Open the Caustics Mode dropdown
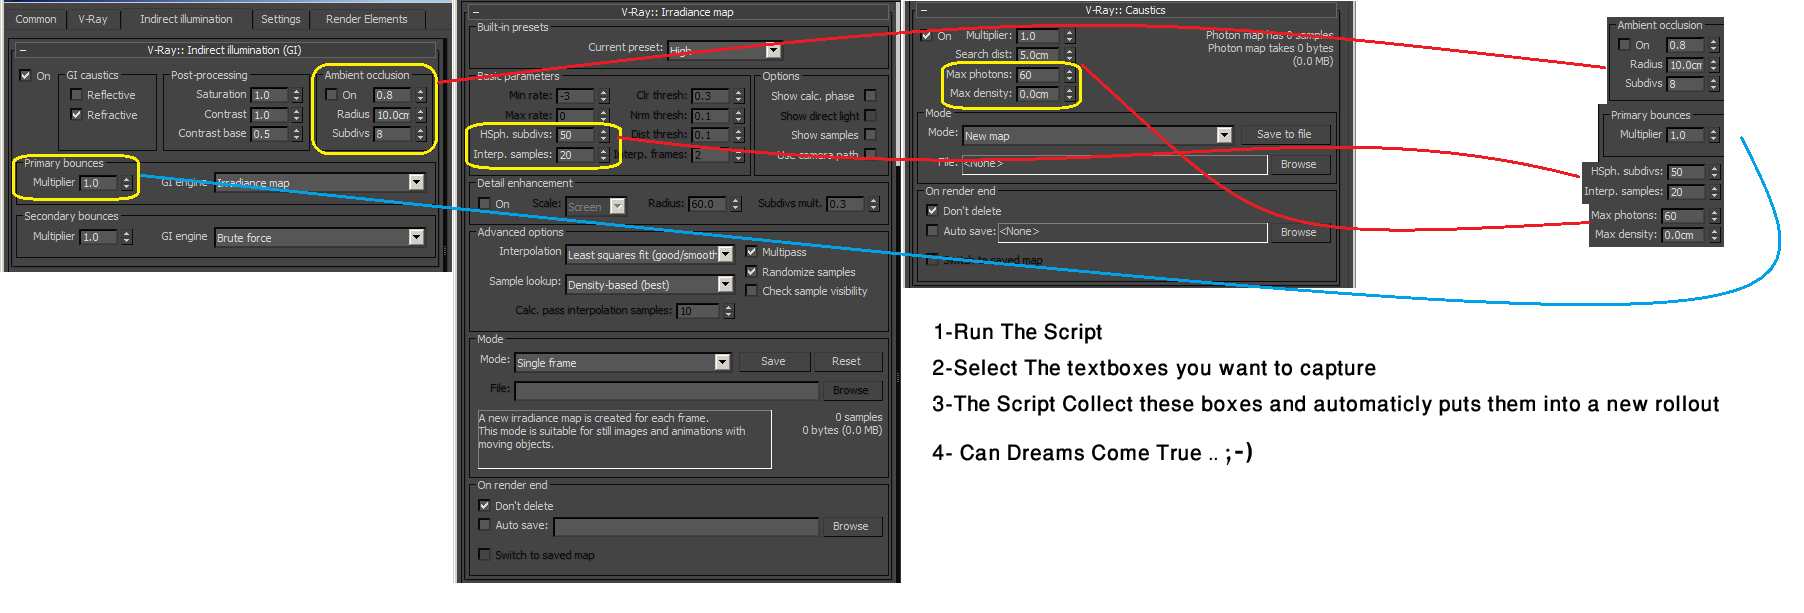This screenshot has width=1804, height=613. (x=1097, y=135)
